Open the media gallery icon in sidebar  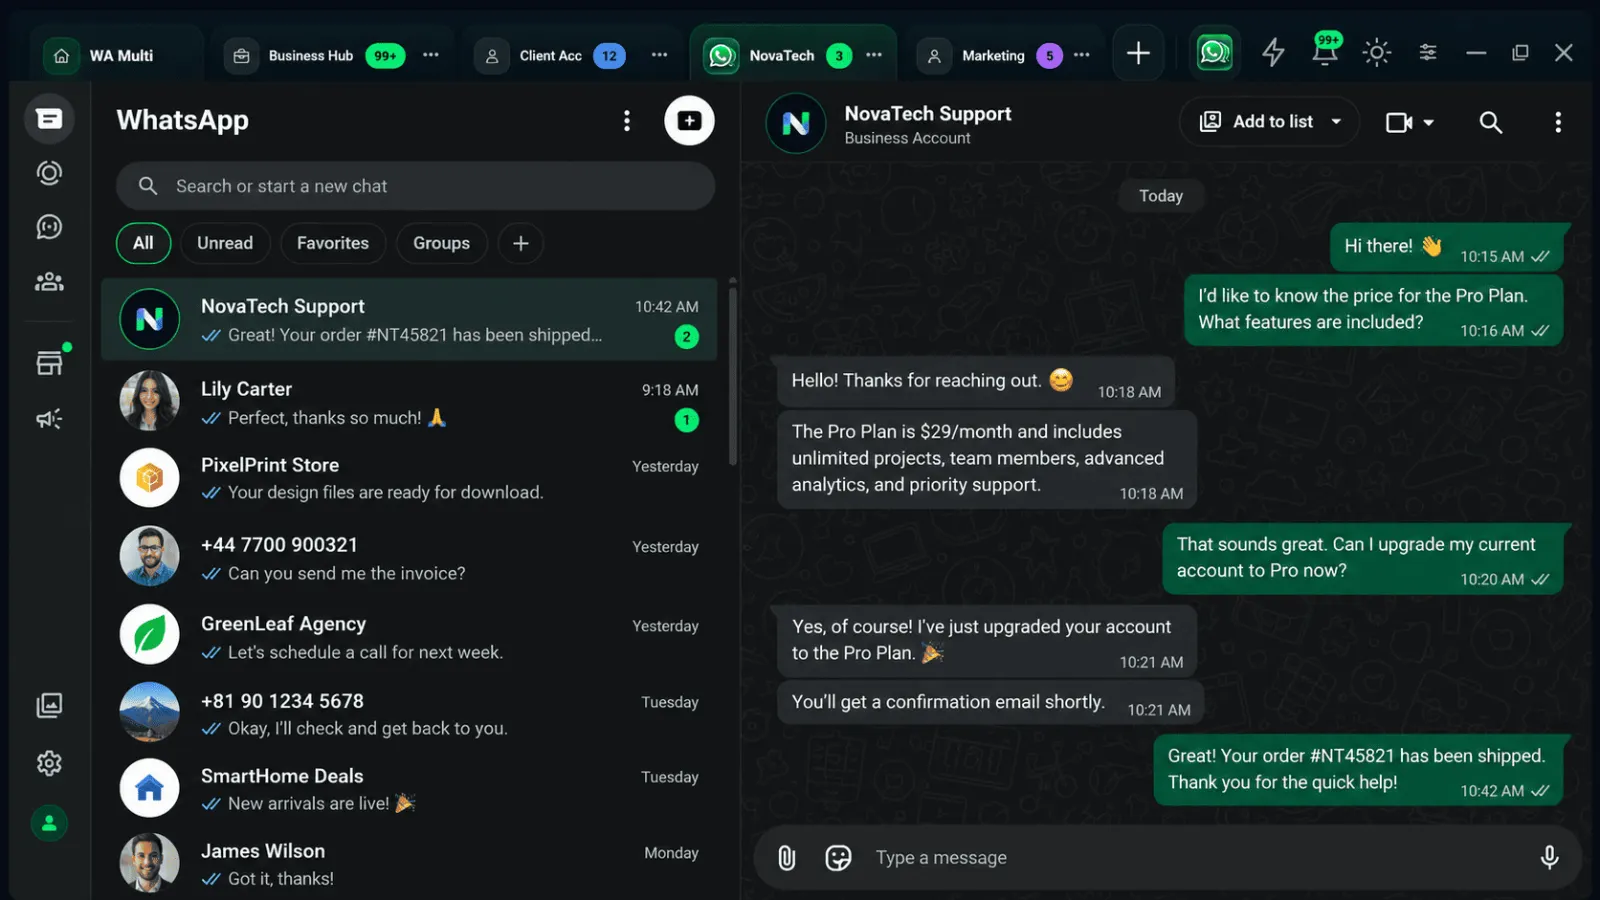[49, 706]
